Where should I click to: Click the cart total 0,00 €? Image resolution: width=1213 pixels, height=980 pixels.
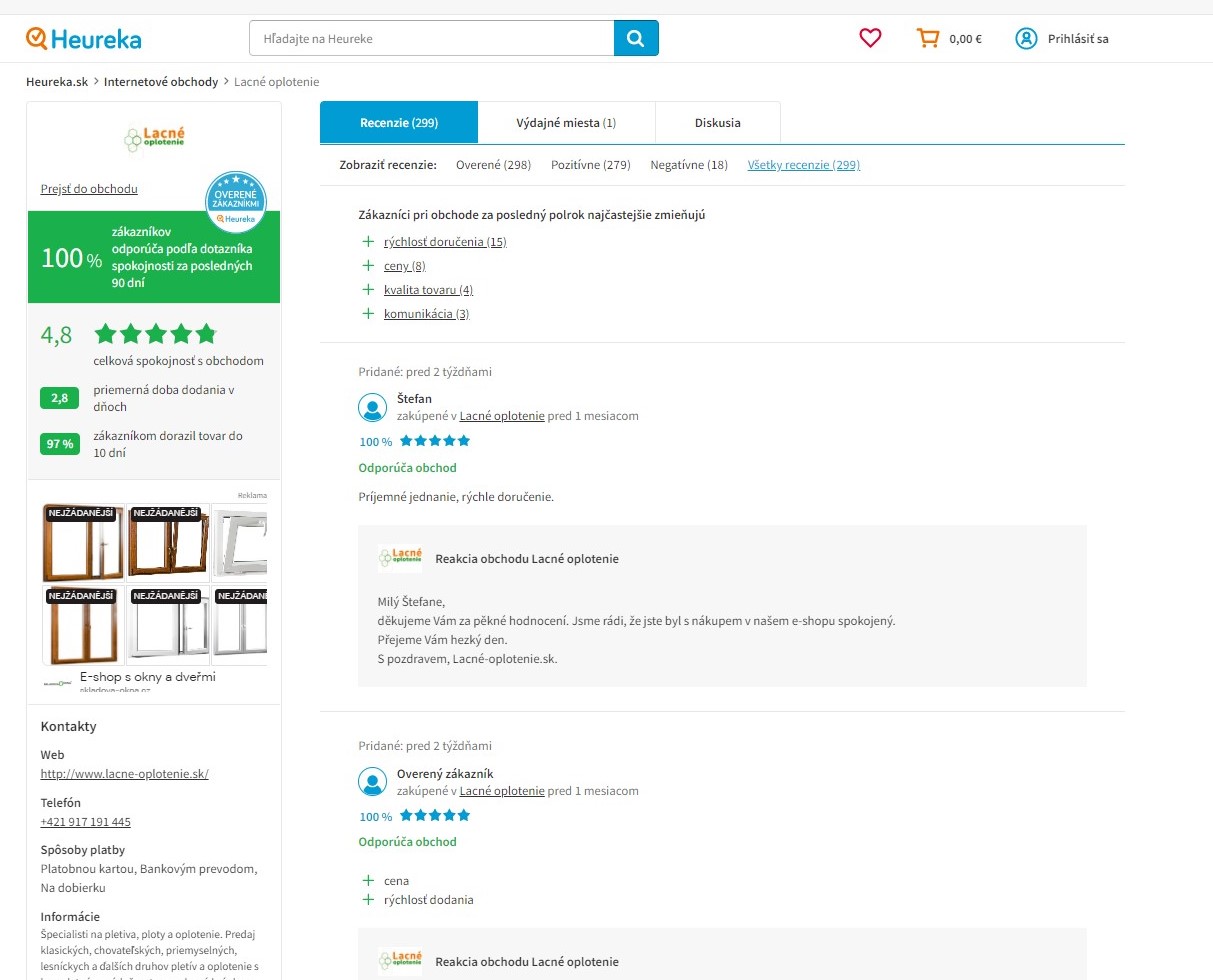pyautogui.click(x=966, y=39)
